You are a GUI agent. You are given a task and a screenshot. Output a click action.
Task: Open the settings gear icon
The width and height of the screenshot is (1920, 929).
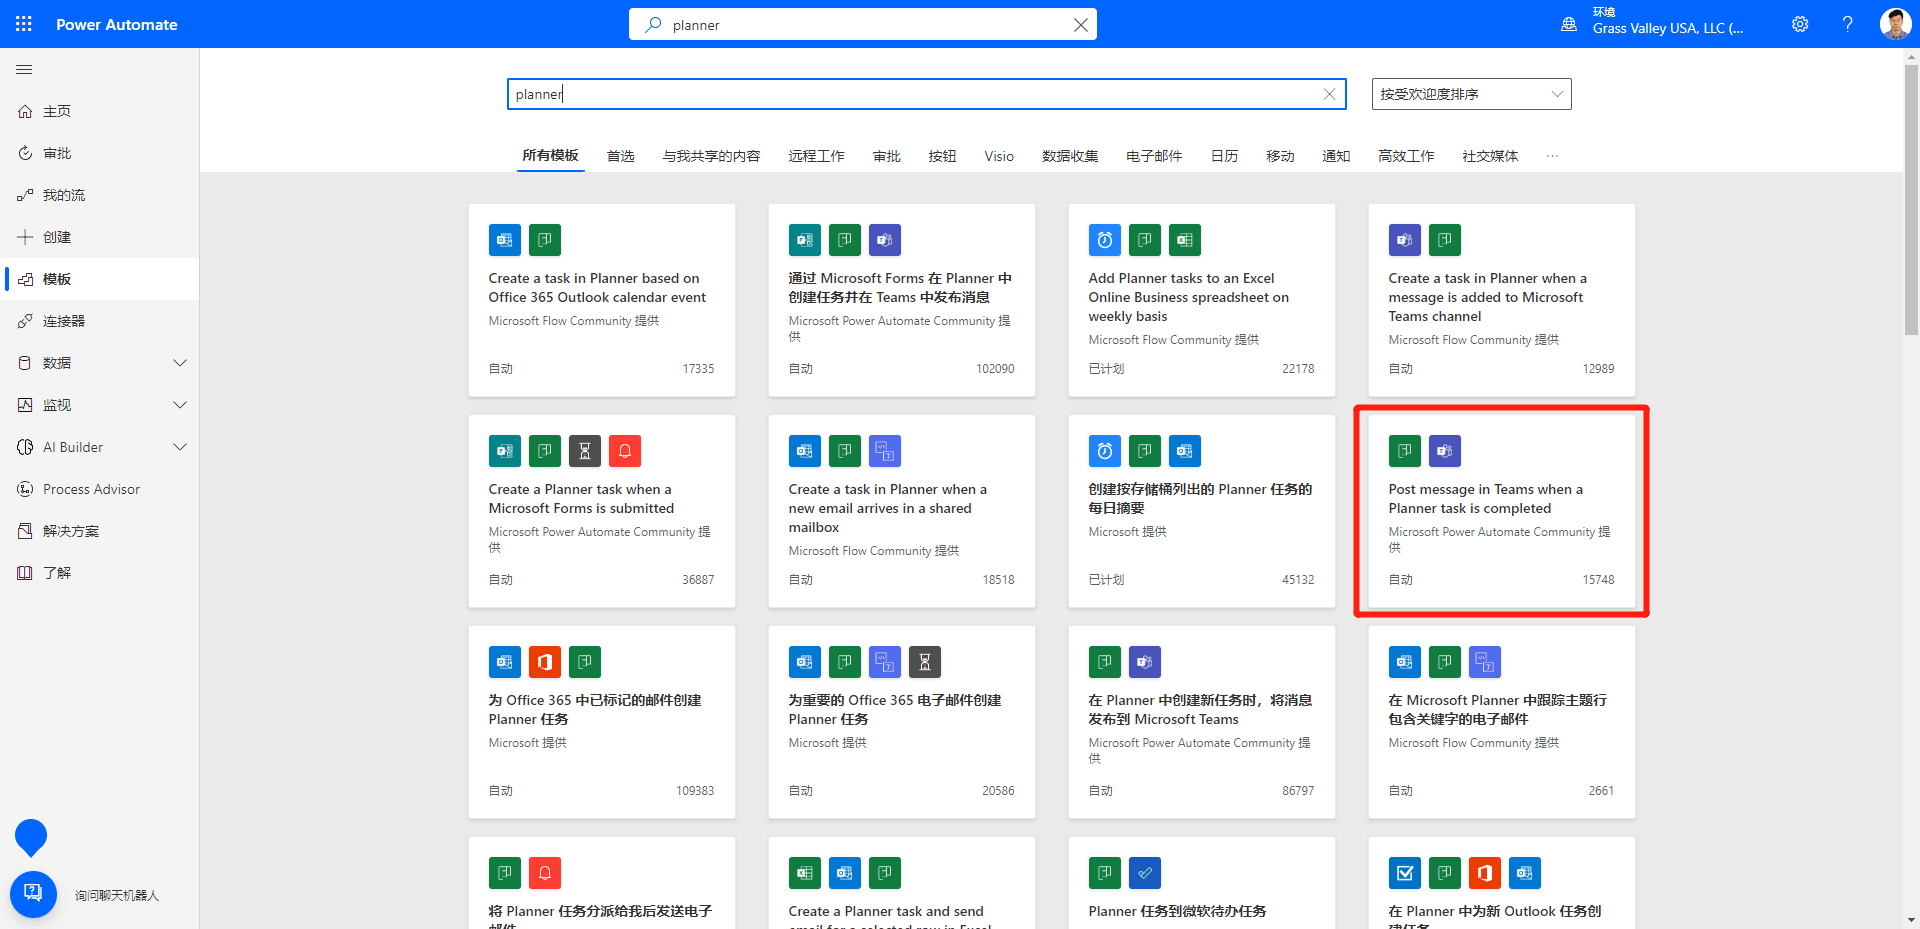1800,24
